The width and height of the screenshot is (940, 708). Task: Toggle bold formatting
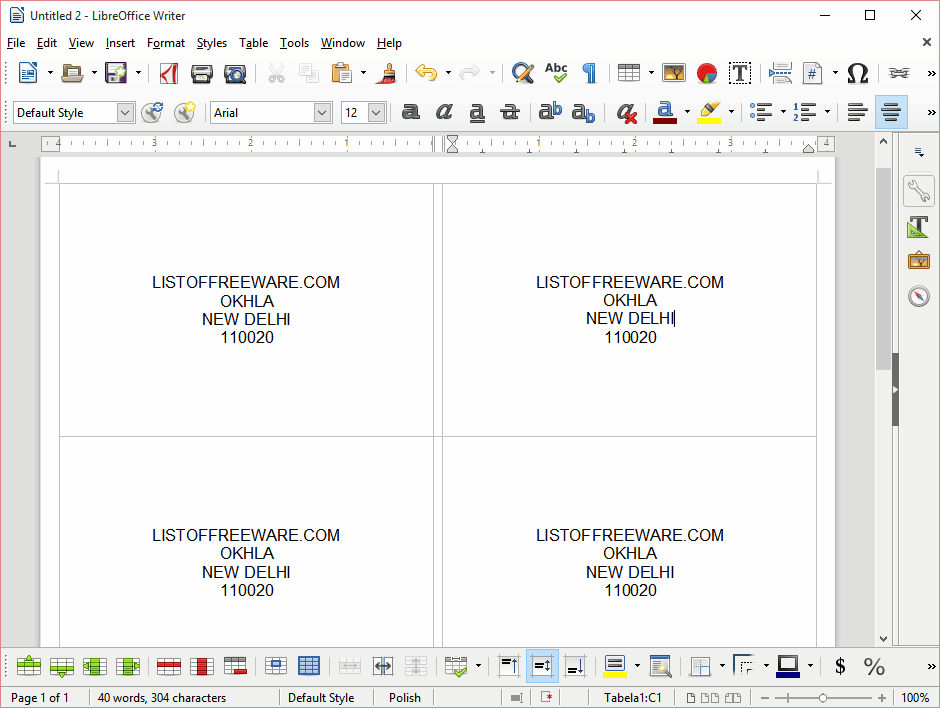[x=411, y=112]
